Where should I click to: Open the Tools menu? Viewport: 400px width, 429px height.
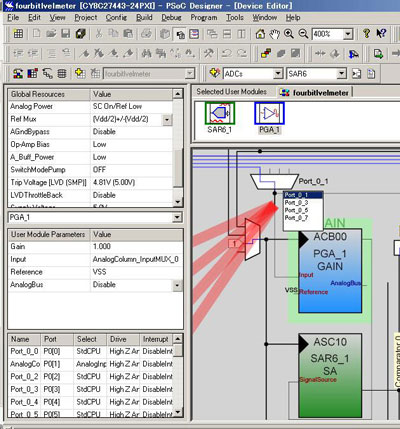click(x=235, y=17)
